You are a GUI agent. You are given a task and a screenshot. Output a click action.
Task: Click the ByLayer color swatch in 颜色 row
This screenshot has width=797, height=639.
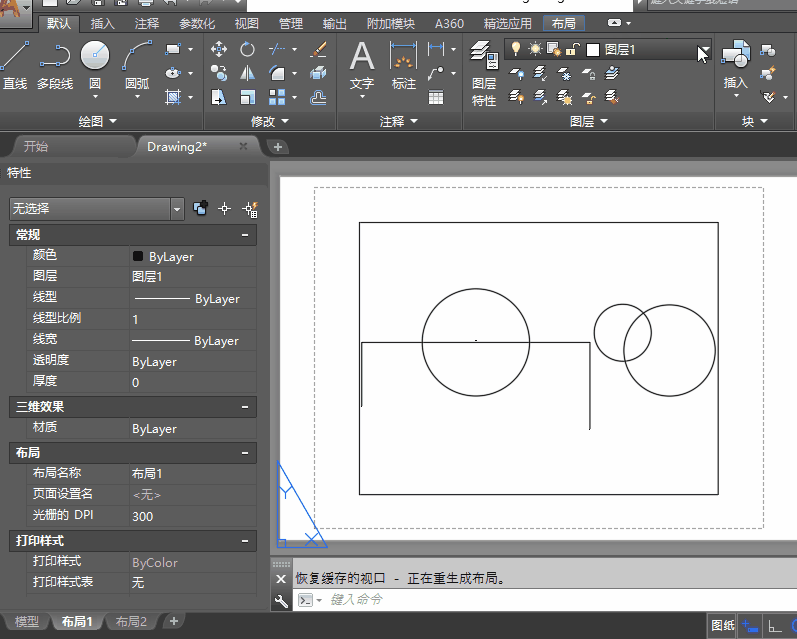138,256
